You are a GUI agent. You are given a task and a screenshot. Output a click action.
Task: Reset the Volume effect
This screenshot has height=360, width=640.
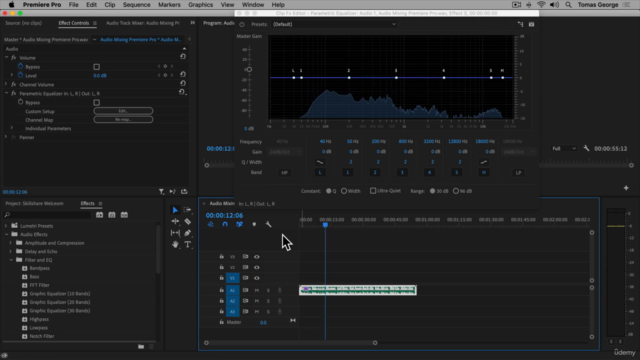183,57
